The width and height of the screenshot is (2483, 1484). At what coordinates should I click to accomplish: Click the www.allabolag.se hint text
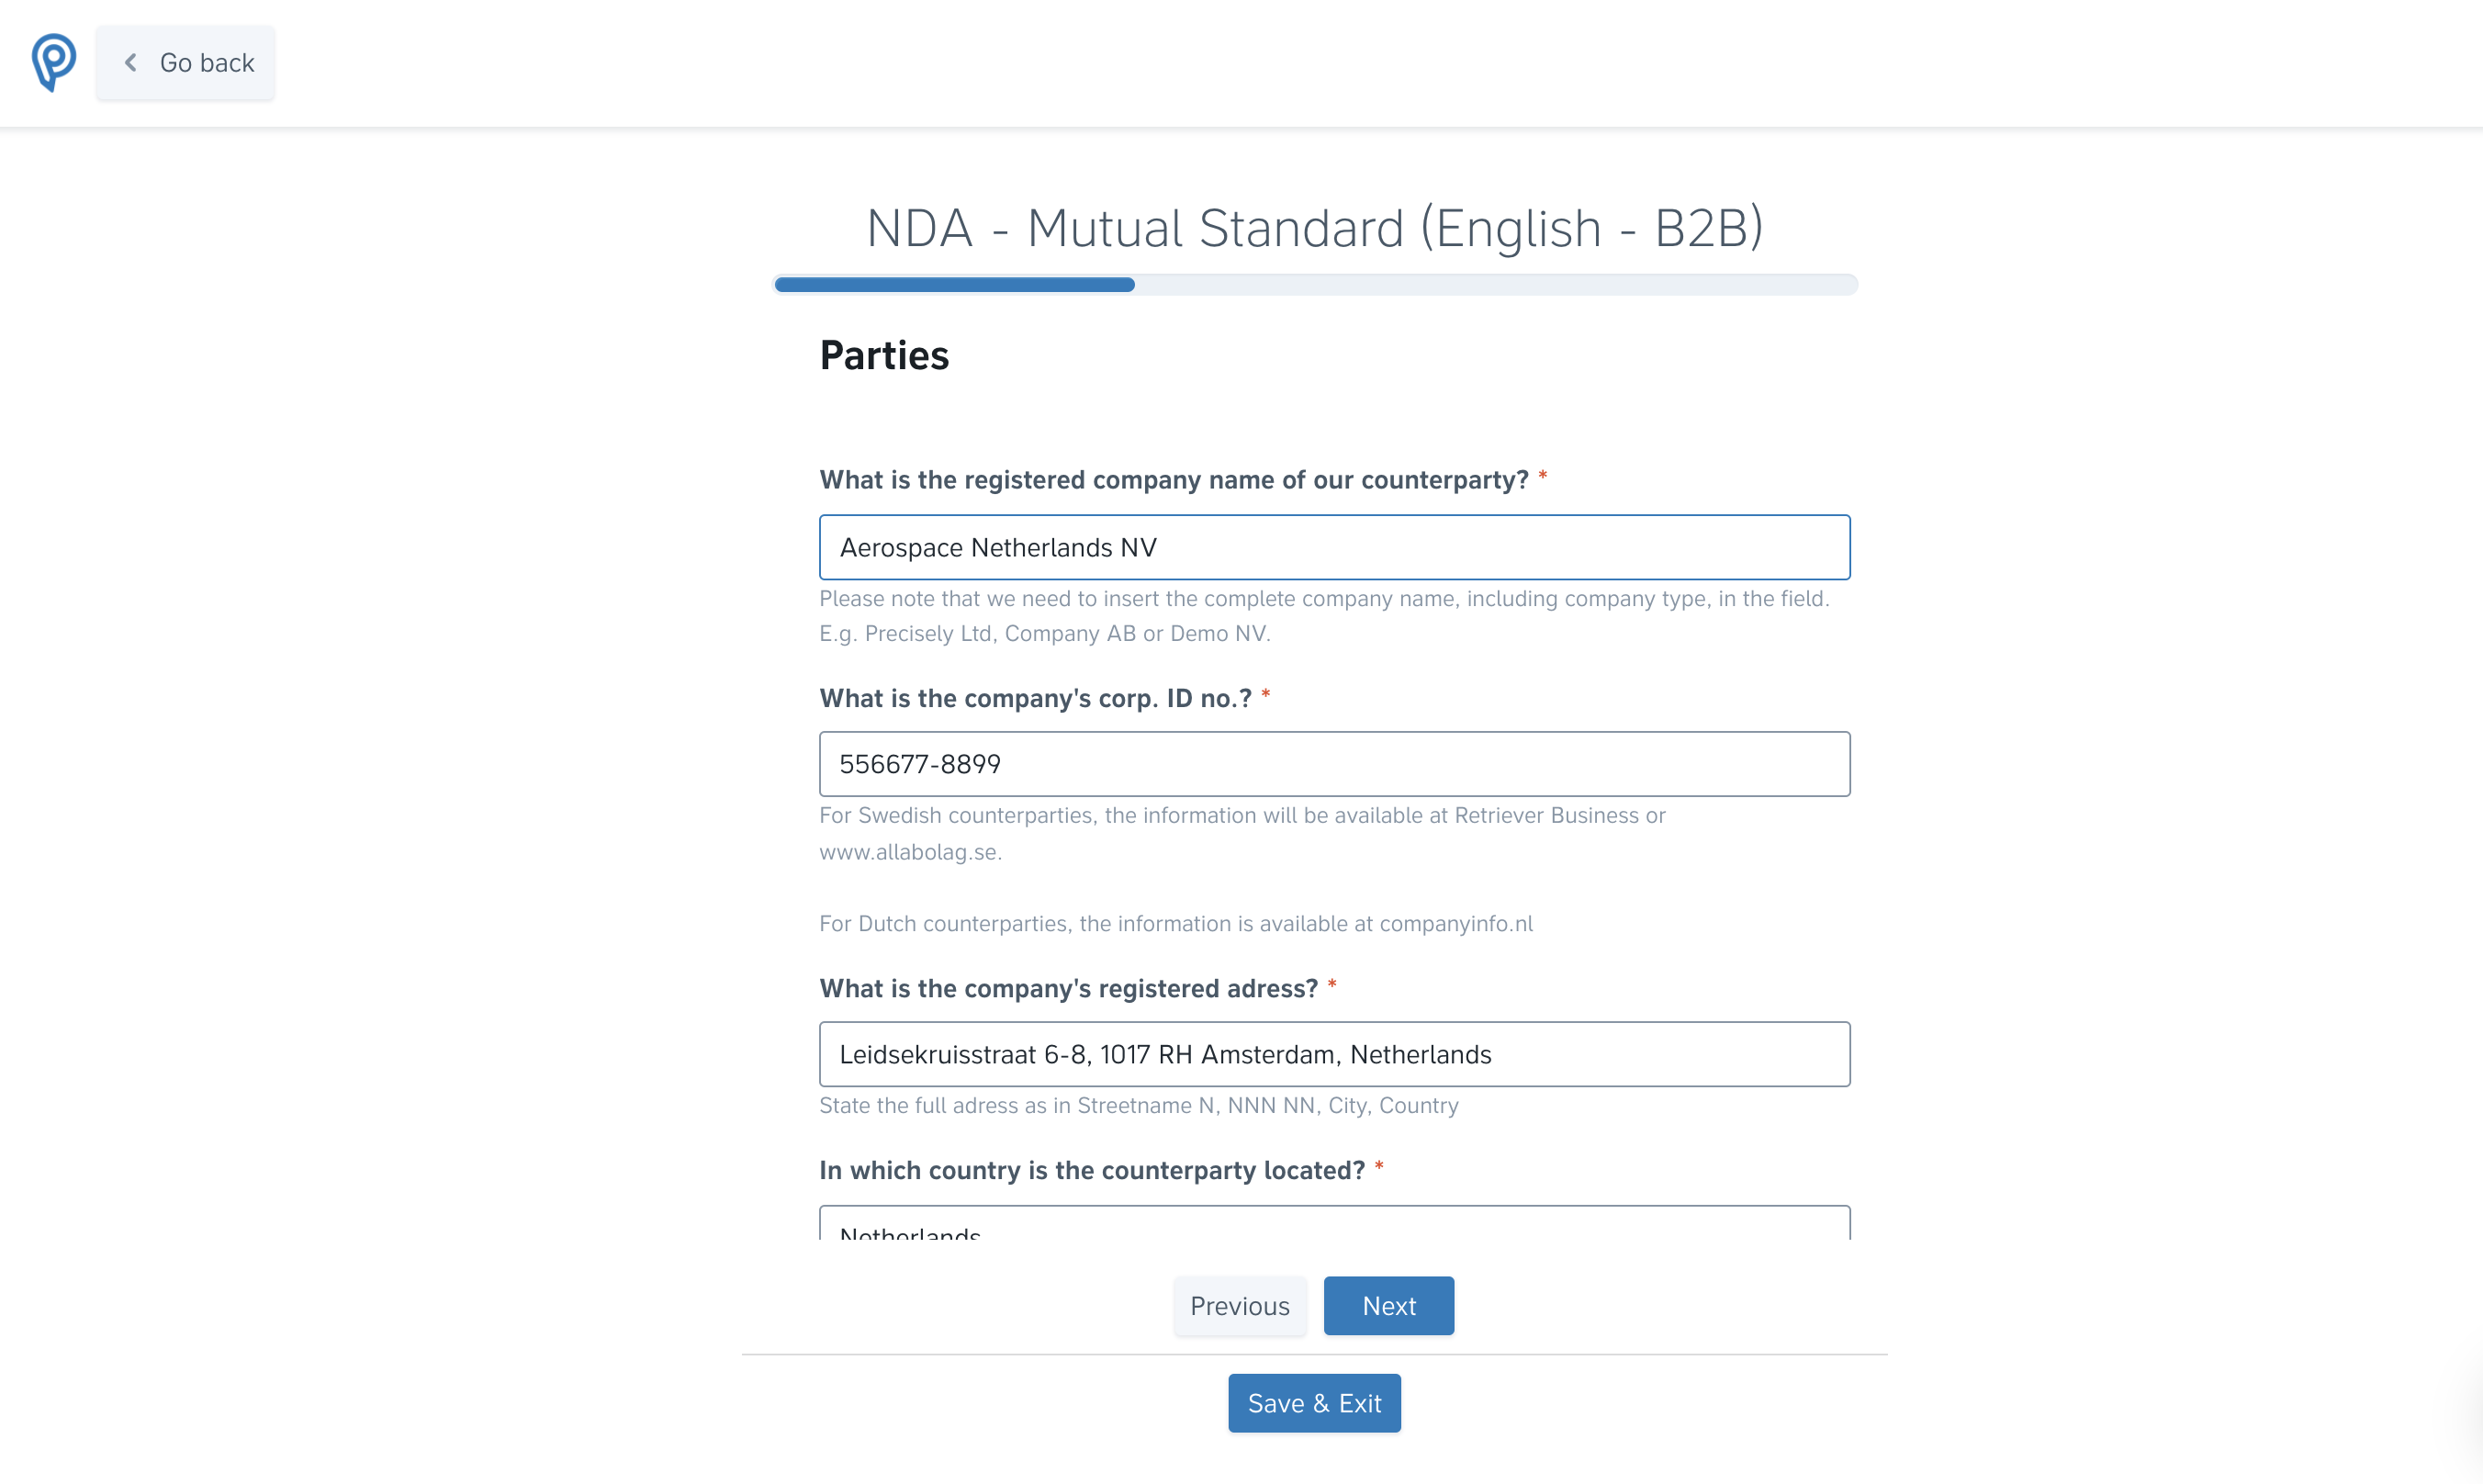910,852
